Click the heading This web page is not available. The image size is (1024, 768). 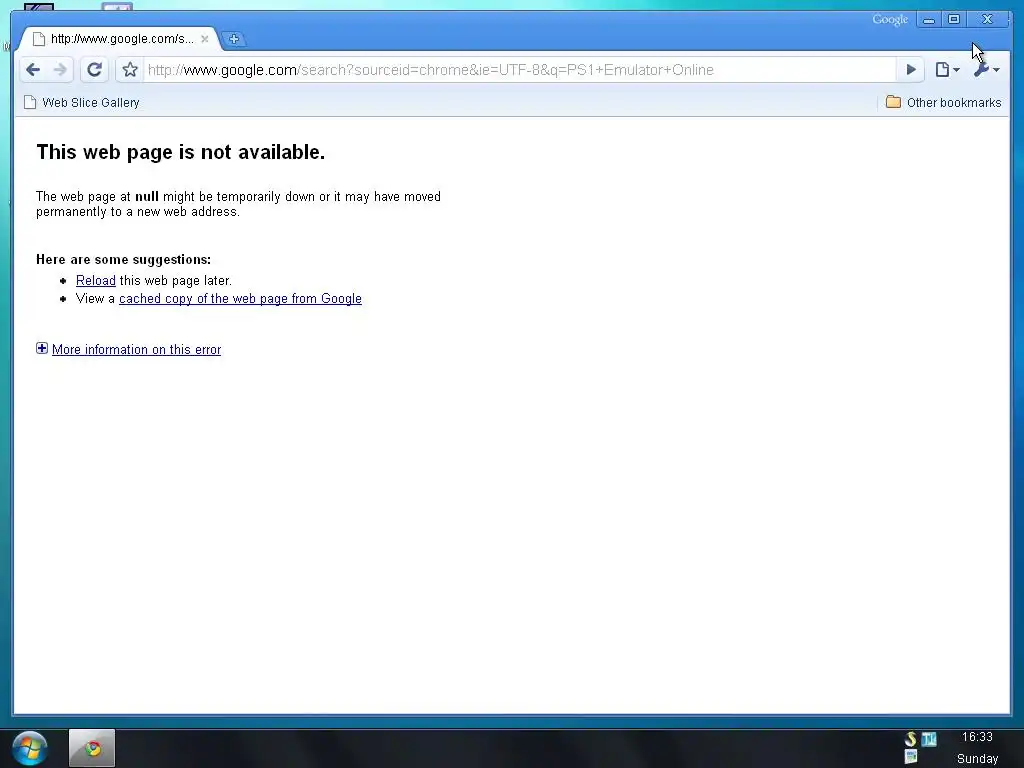[x=181, y=152]
